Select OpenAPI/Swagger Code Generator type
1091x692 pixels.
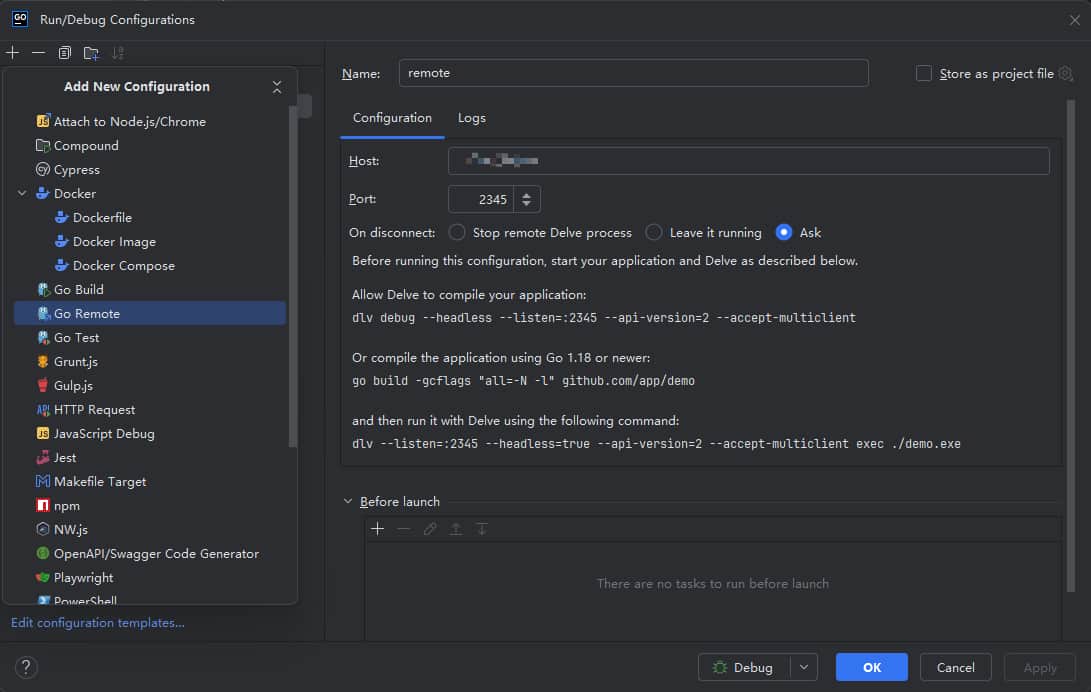click(150, 554)
